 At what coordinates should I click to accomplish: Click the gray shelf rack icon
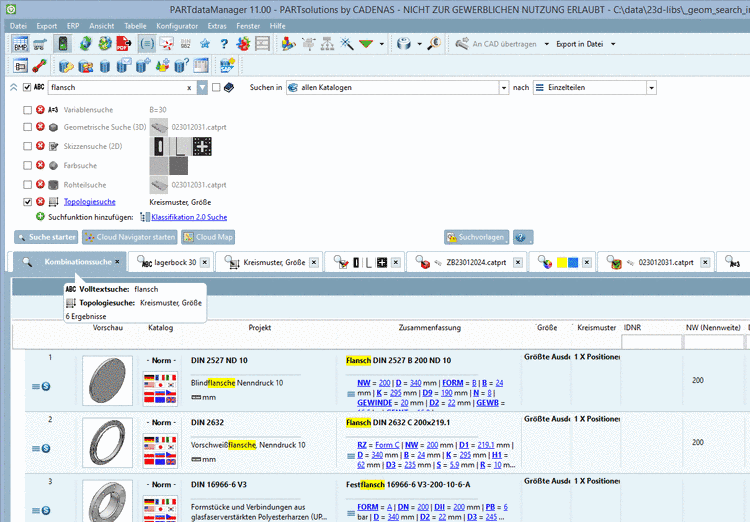(263, 44)
